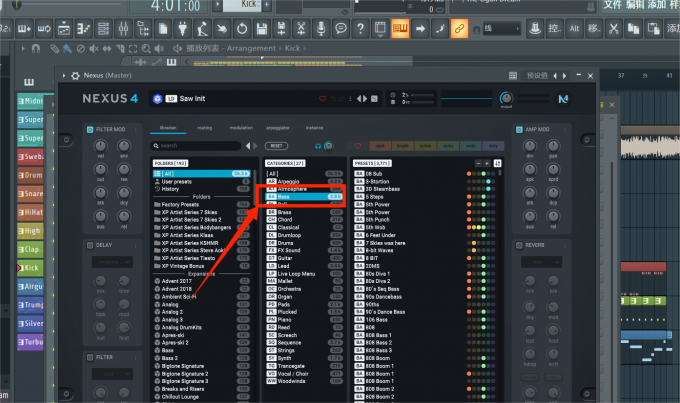680x403 pixels.
Task: Click the right arrow toolbar icon
Action: click(420, 29)
